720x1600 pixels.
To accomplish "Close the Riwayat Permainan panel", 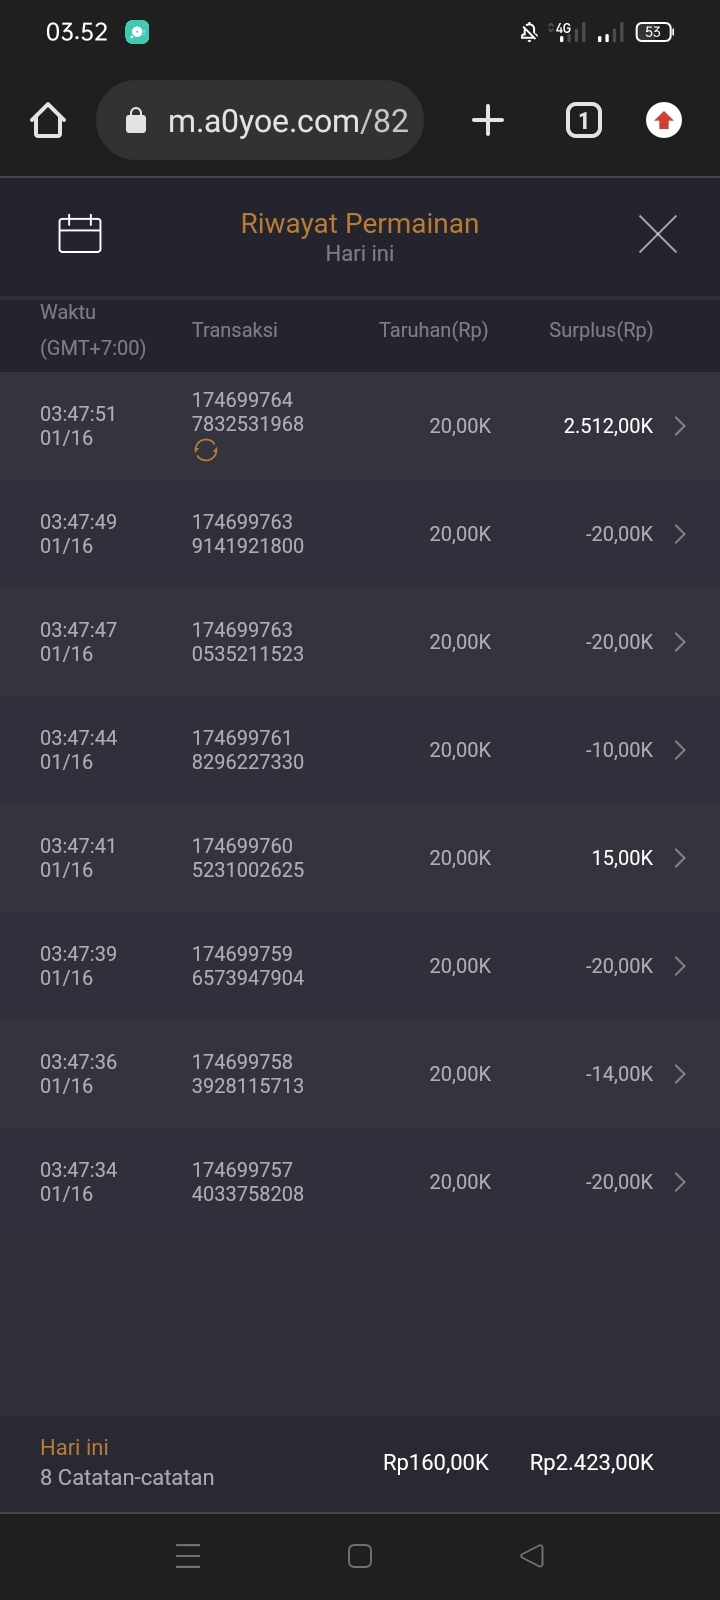I will pyautogui.click(x=657, y=234).
